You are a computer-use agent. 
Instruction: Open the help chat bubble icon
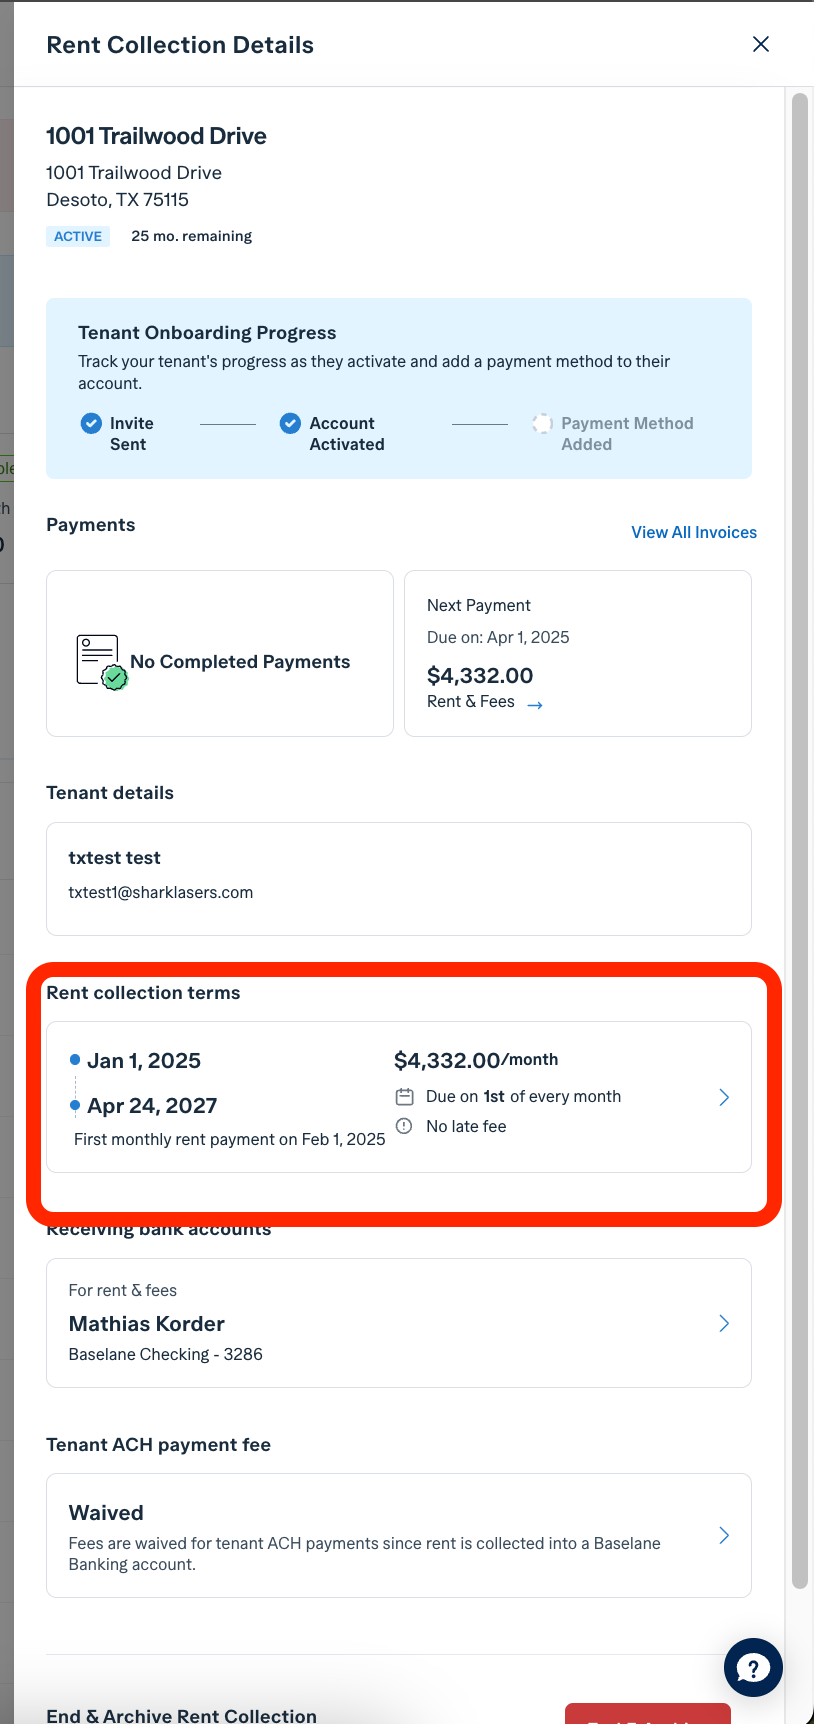coord(753,1667)
